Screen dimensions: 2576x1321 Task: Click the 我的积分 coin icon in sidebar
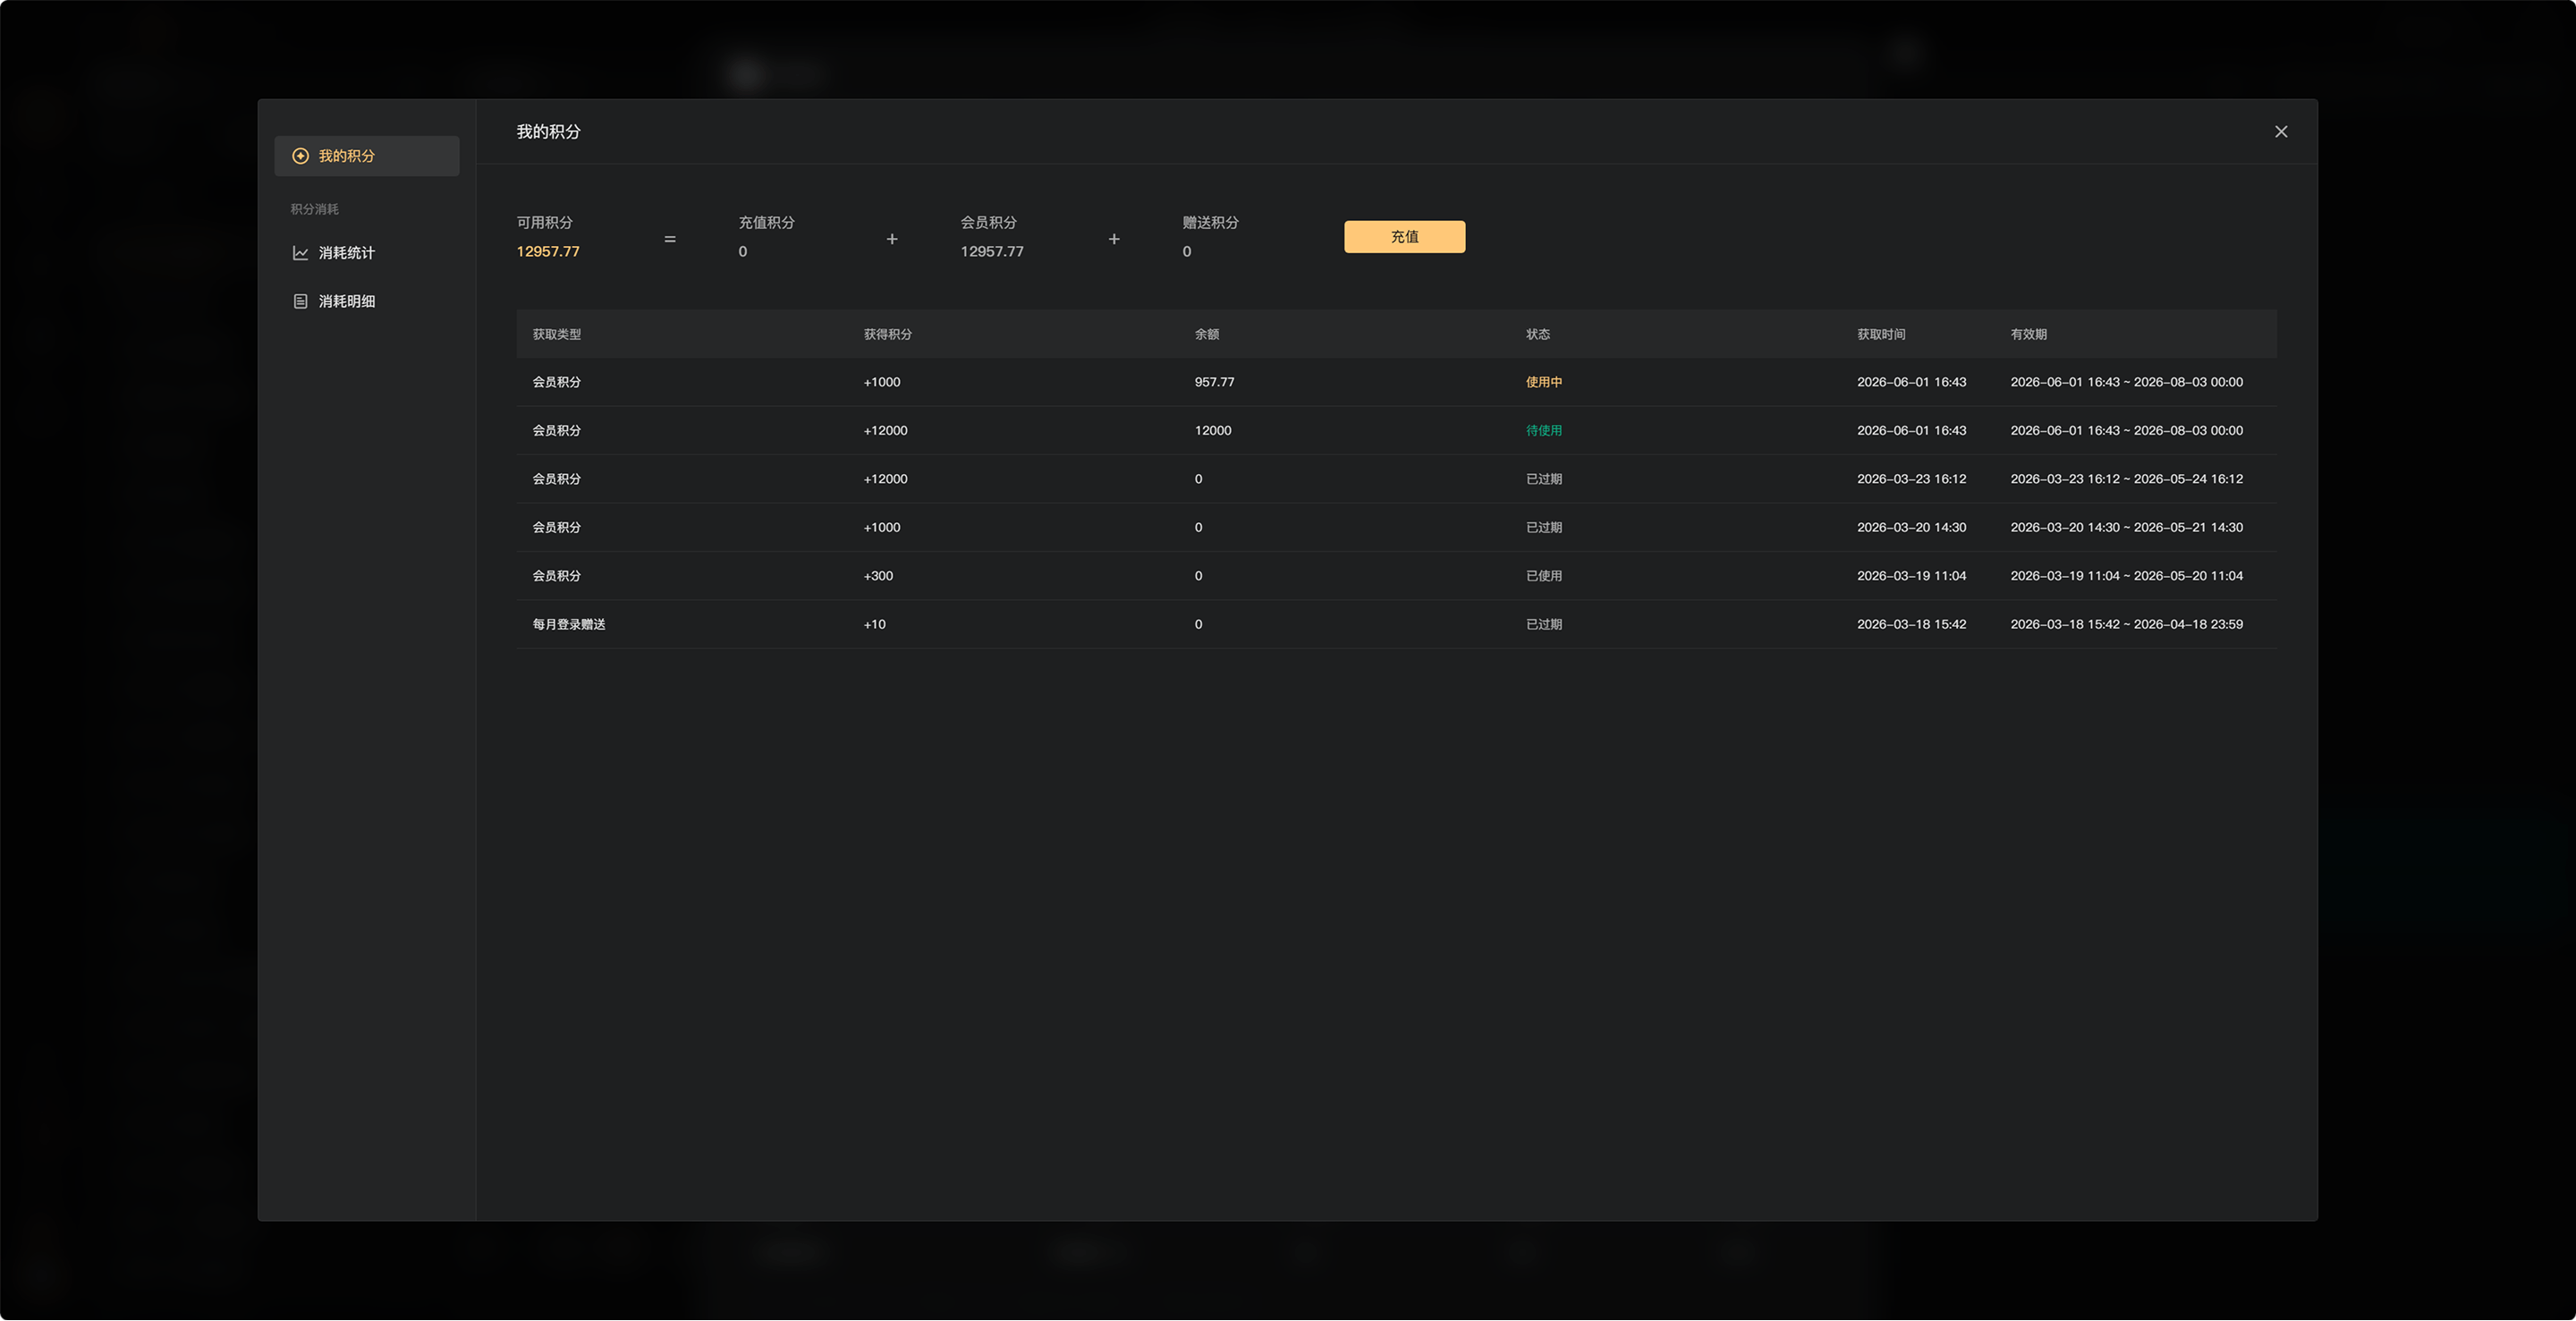coord(300,156)
